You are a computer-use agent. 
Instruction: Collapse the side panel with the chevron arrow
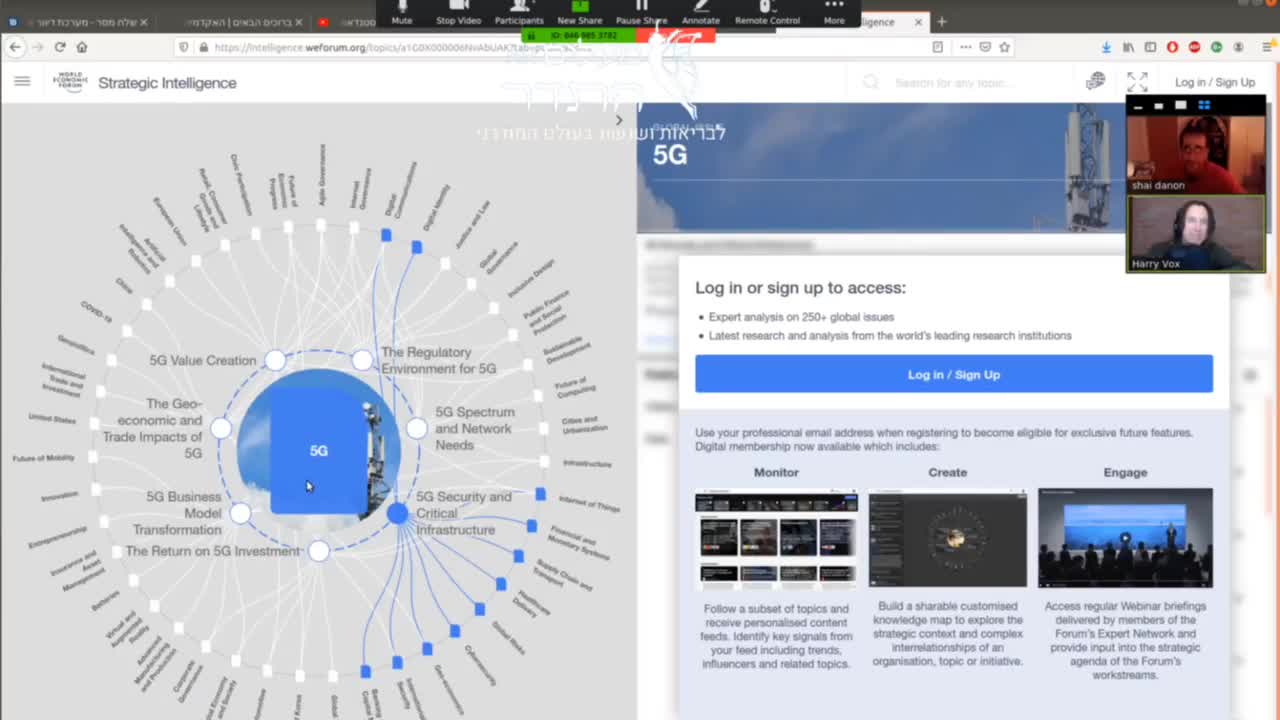(x=619, y=120)
